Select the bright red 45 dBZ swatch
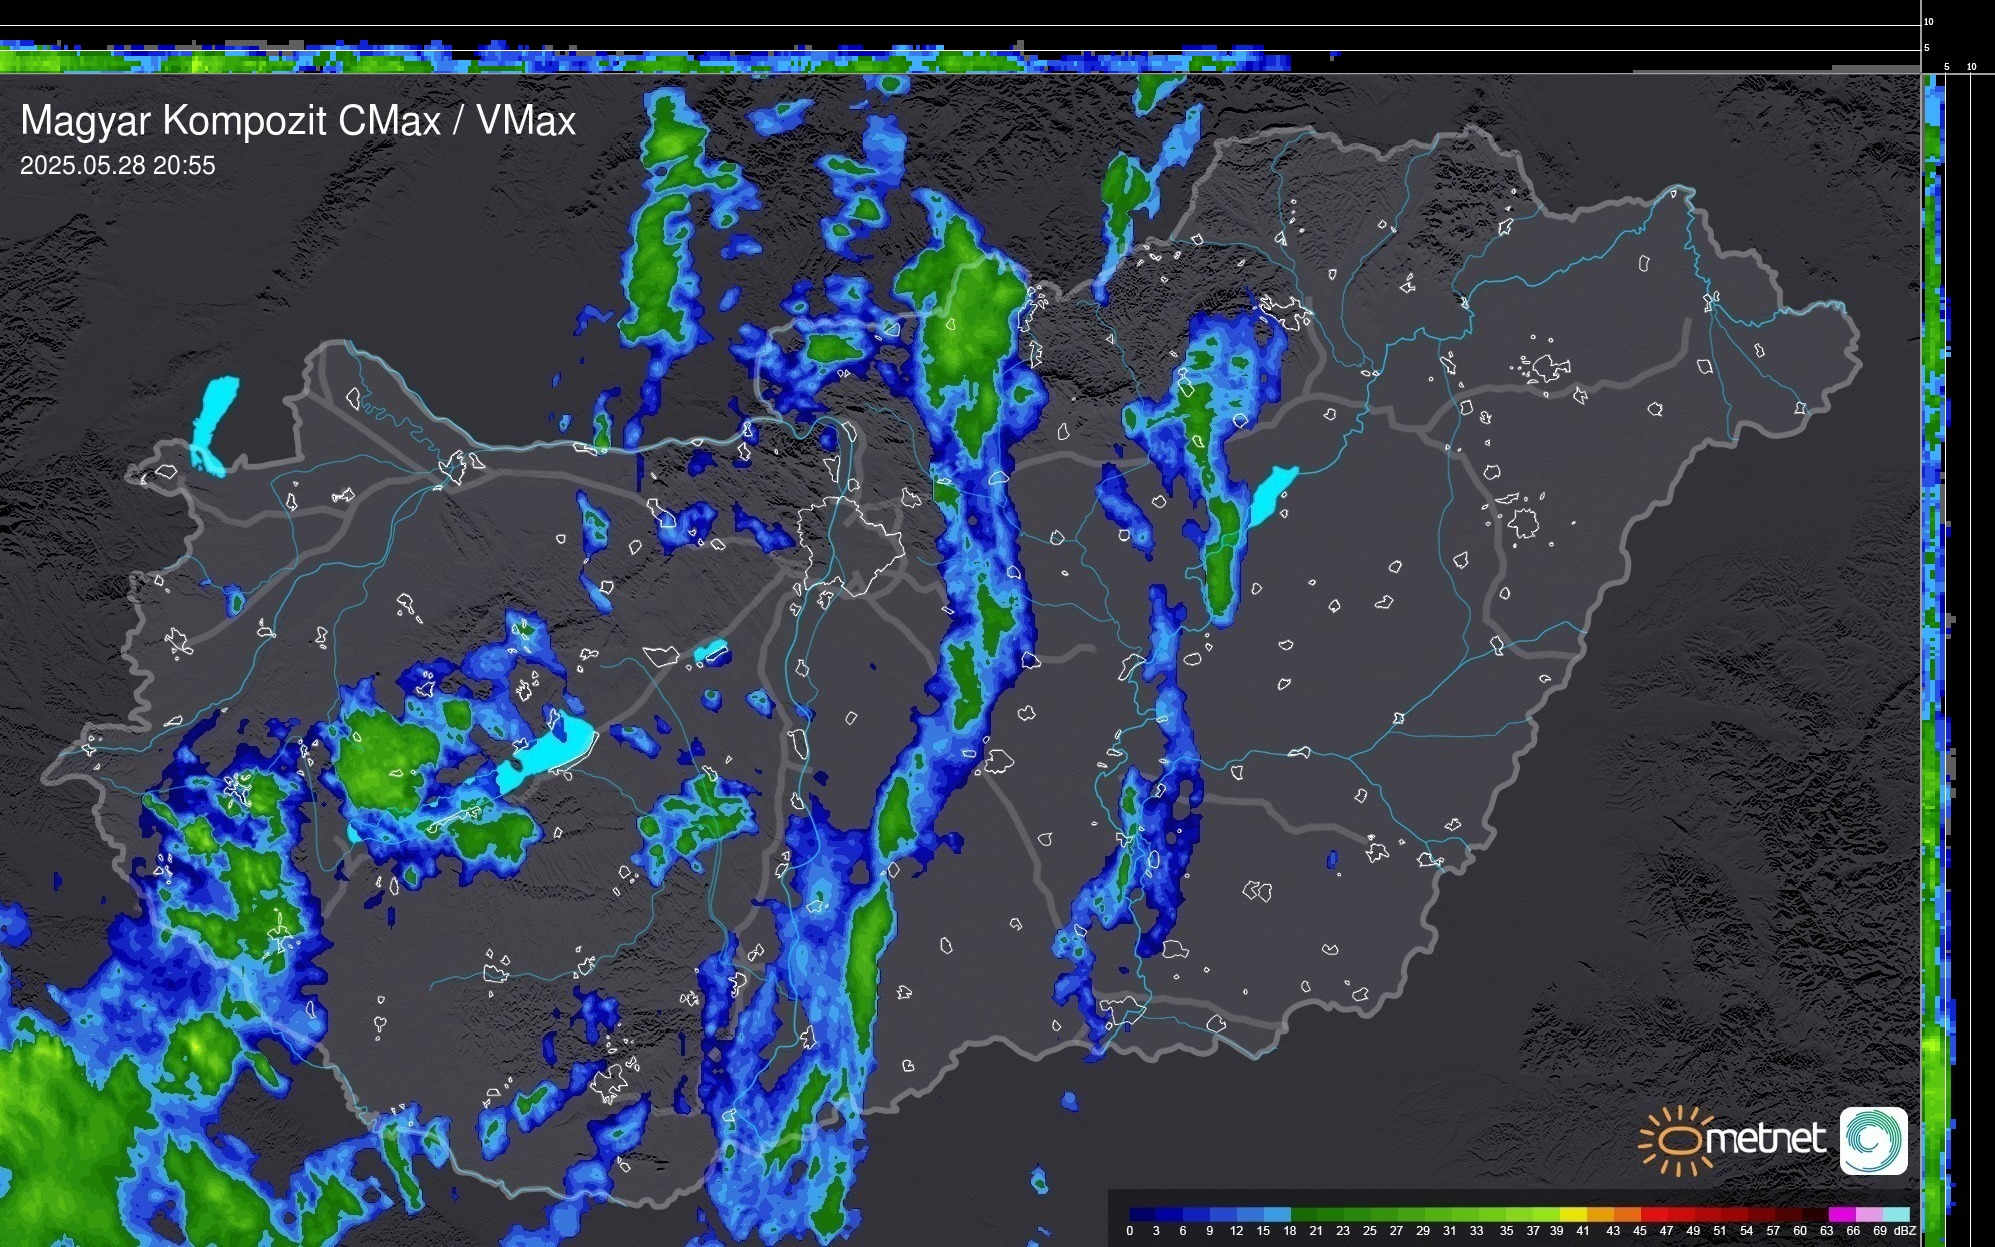Screen dimensions: 1995x1247 tap(1653, 1214)
